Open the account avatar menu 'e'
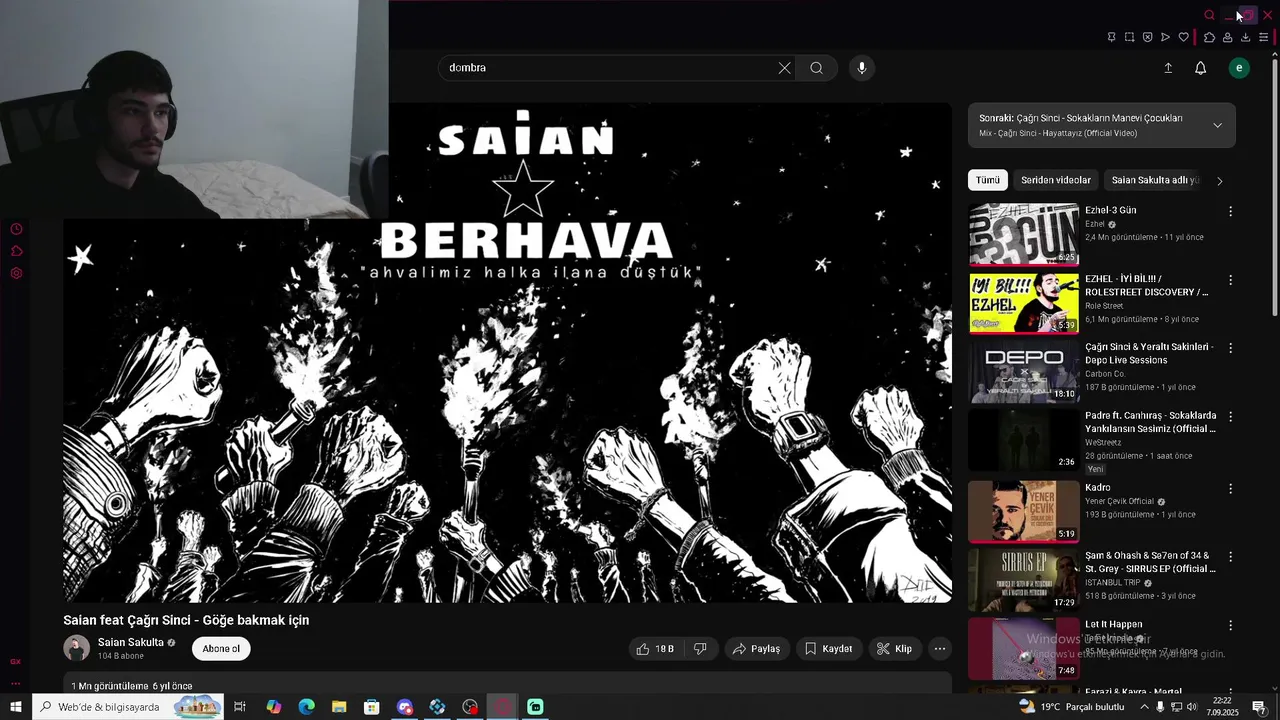Viewport: 1280px width, 720px height. [x=1239, y=68]
